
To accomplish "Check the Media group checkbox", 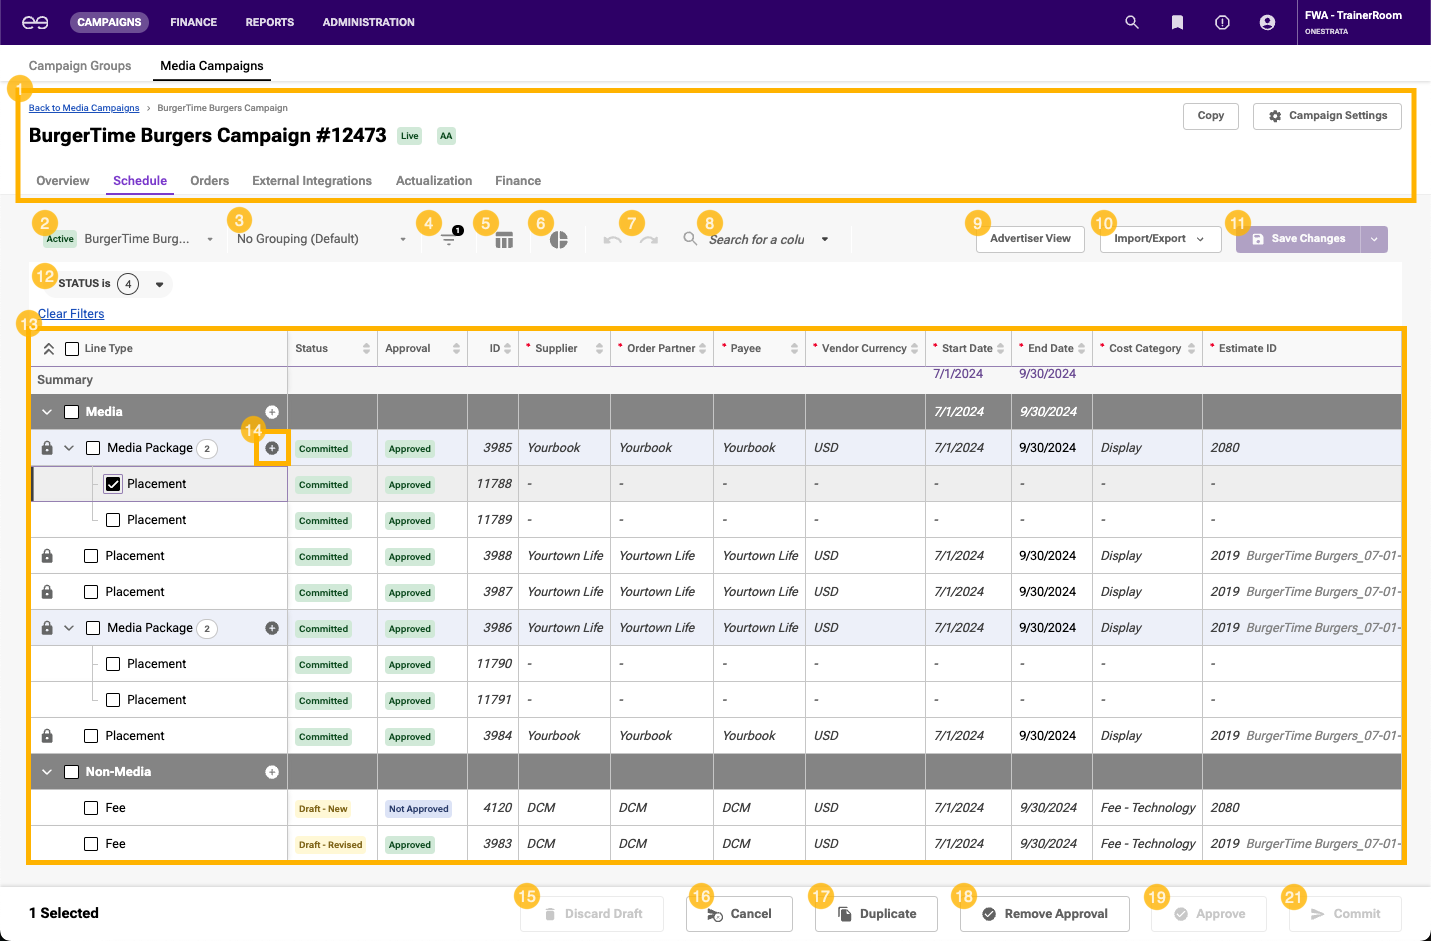I will click(x=71, y=412).
